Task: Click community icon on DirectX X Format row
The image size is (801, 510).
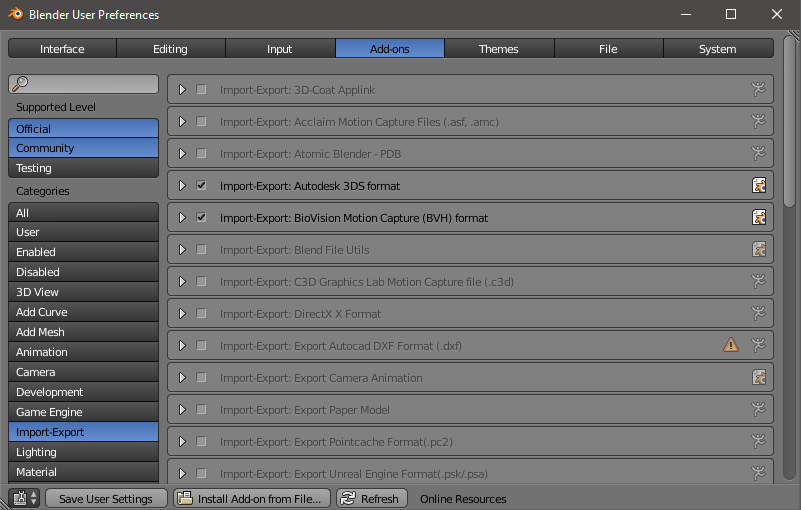Action: tap(759, 313)
